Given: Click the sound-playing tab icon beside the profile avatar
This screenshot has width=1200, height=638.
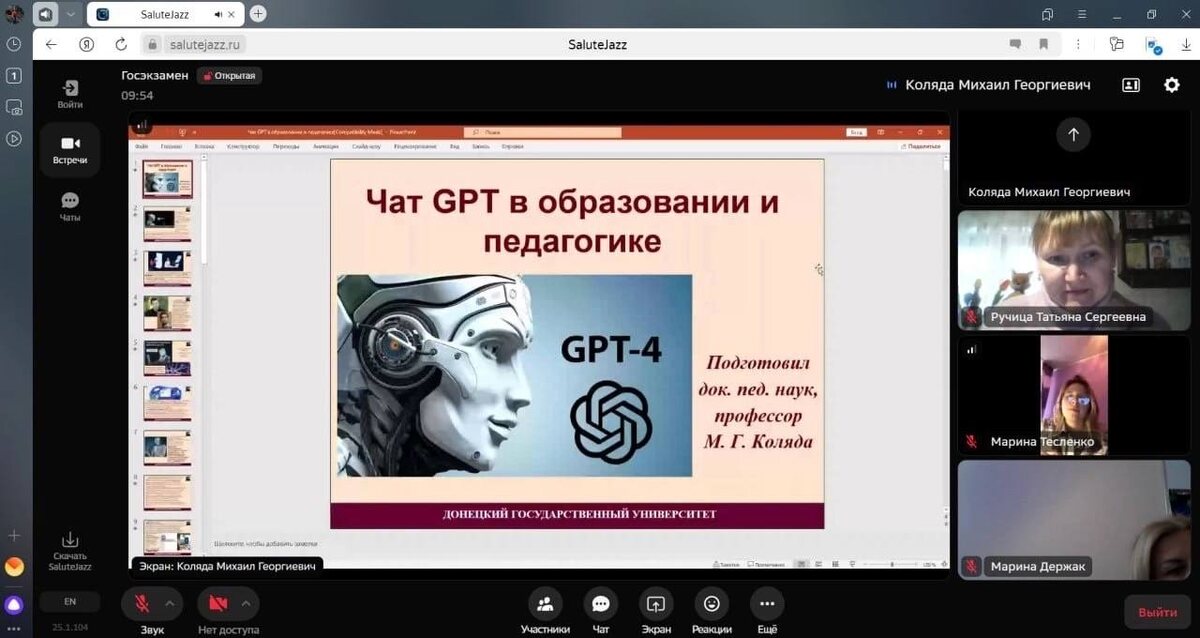Looking at the screenshot, I should [x=45, y=14].
